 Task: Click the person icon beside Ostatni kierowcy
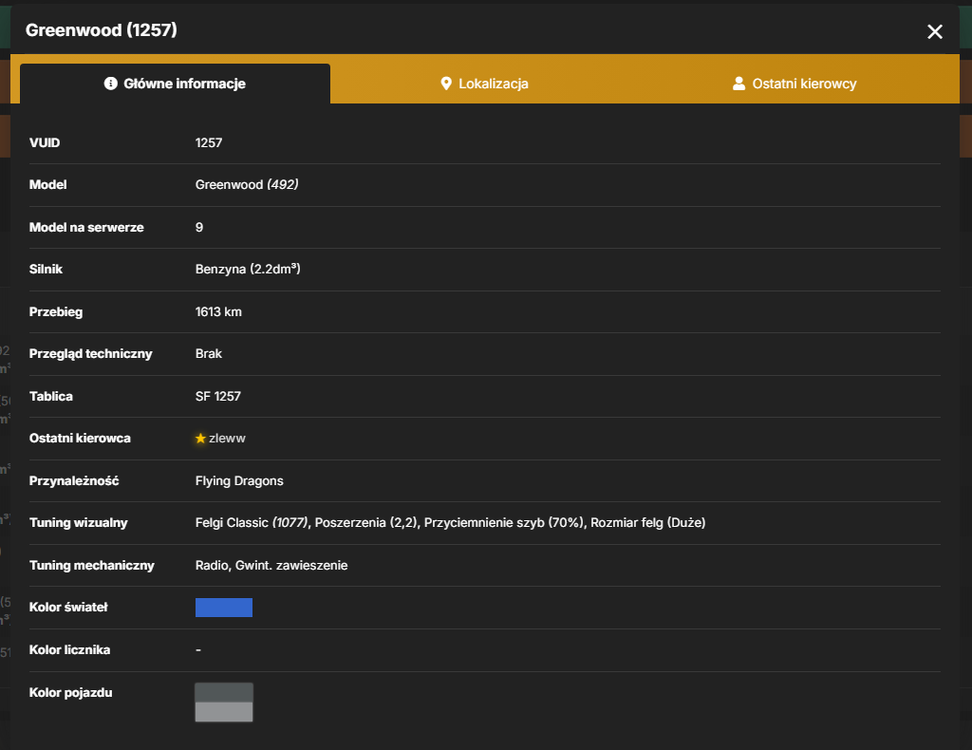click(738, 83)
